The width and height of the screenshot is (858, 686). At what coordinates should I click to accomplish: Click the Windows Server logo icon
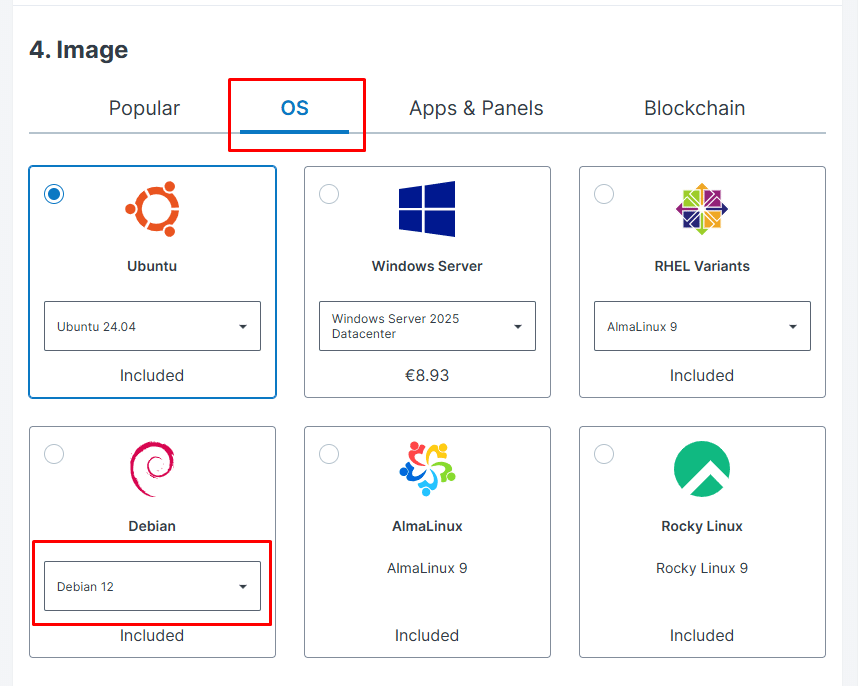click(x=427, y=209)
